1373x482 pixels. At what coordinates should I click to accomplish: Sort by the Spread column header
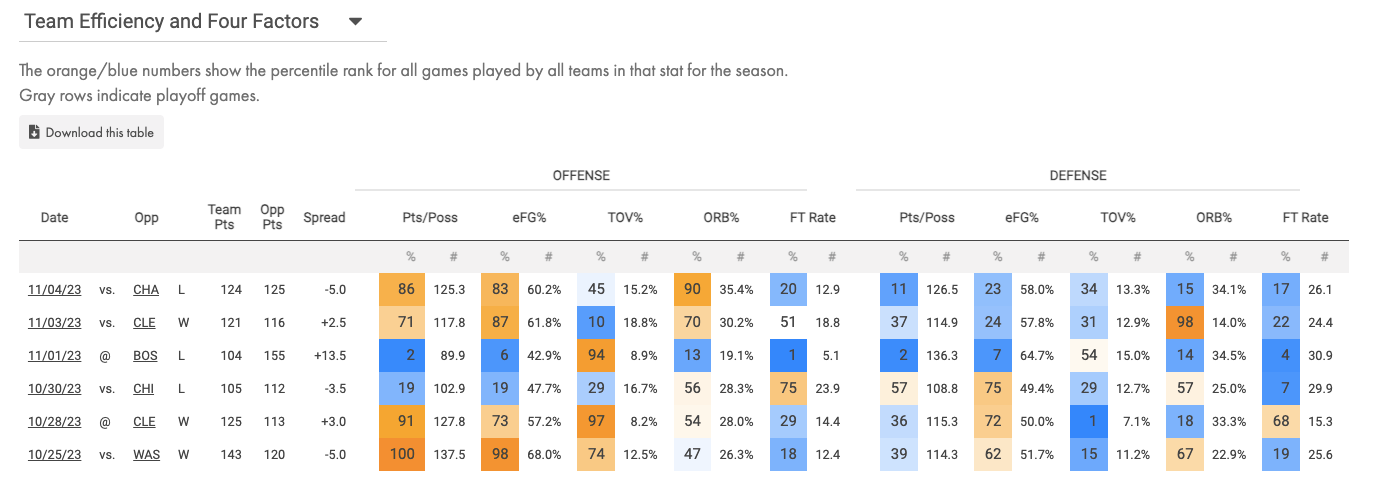(324, 217)
